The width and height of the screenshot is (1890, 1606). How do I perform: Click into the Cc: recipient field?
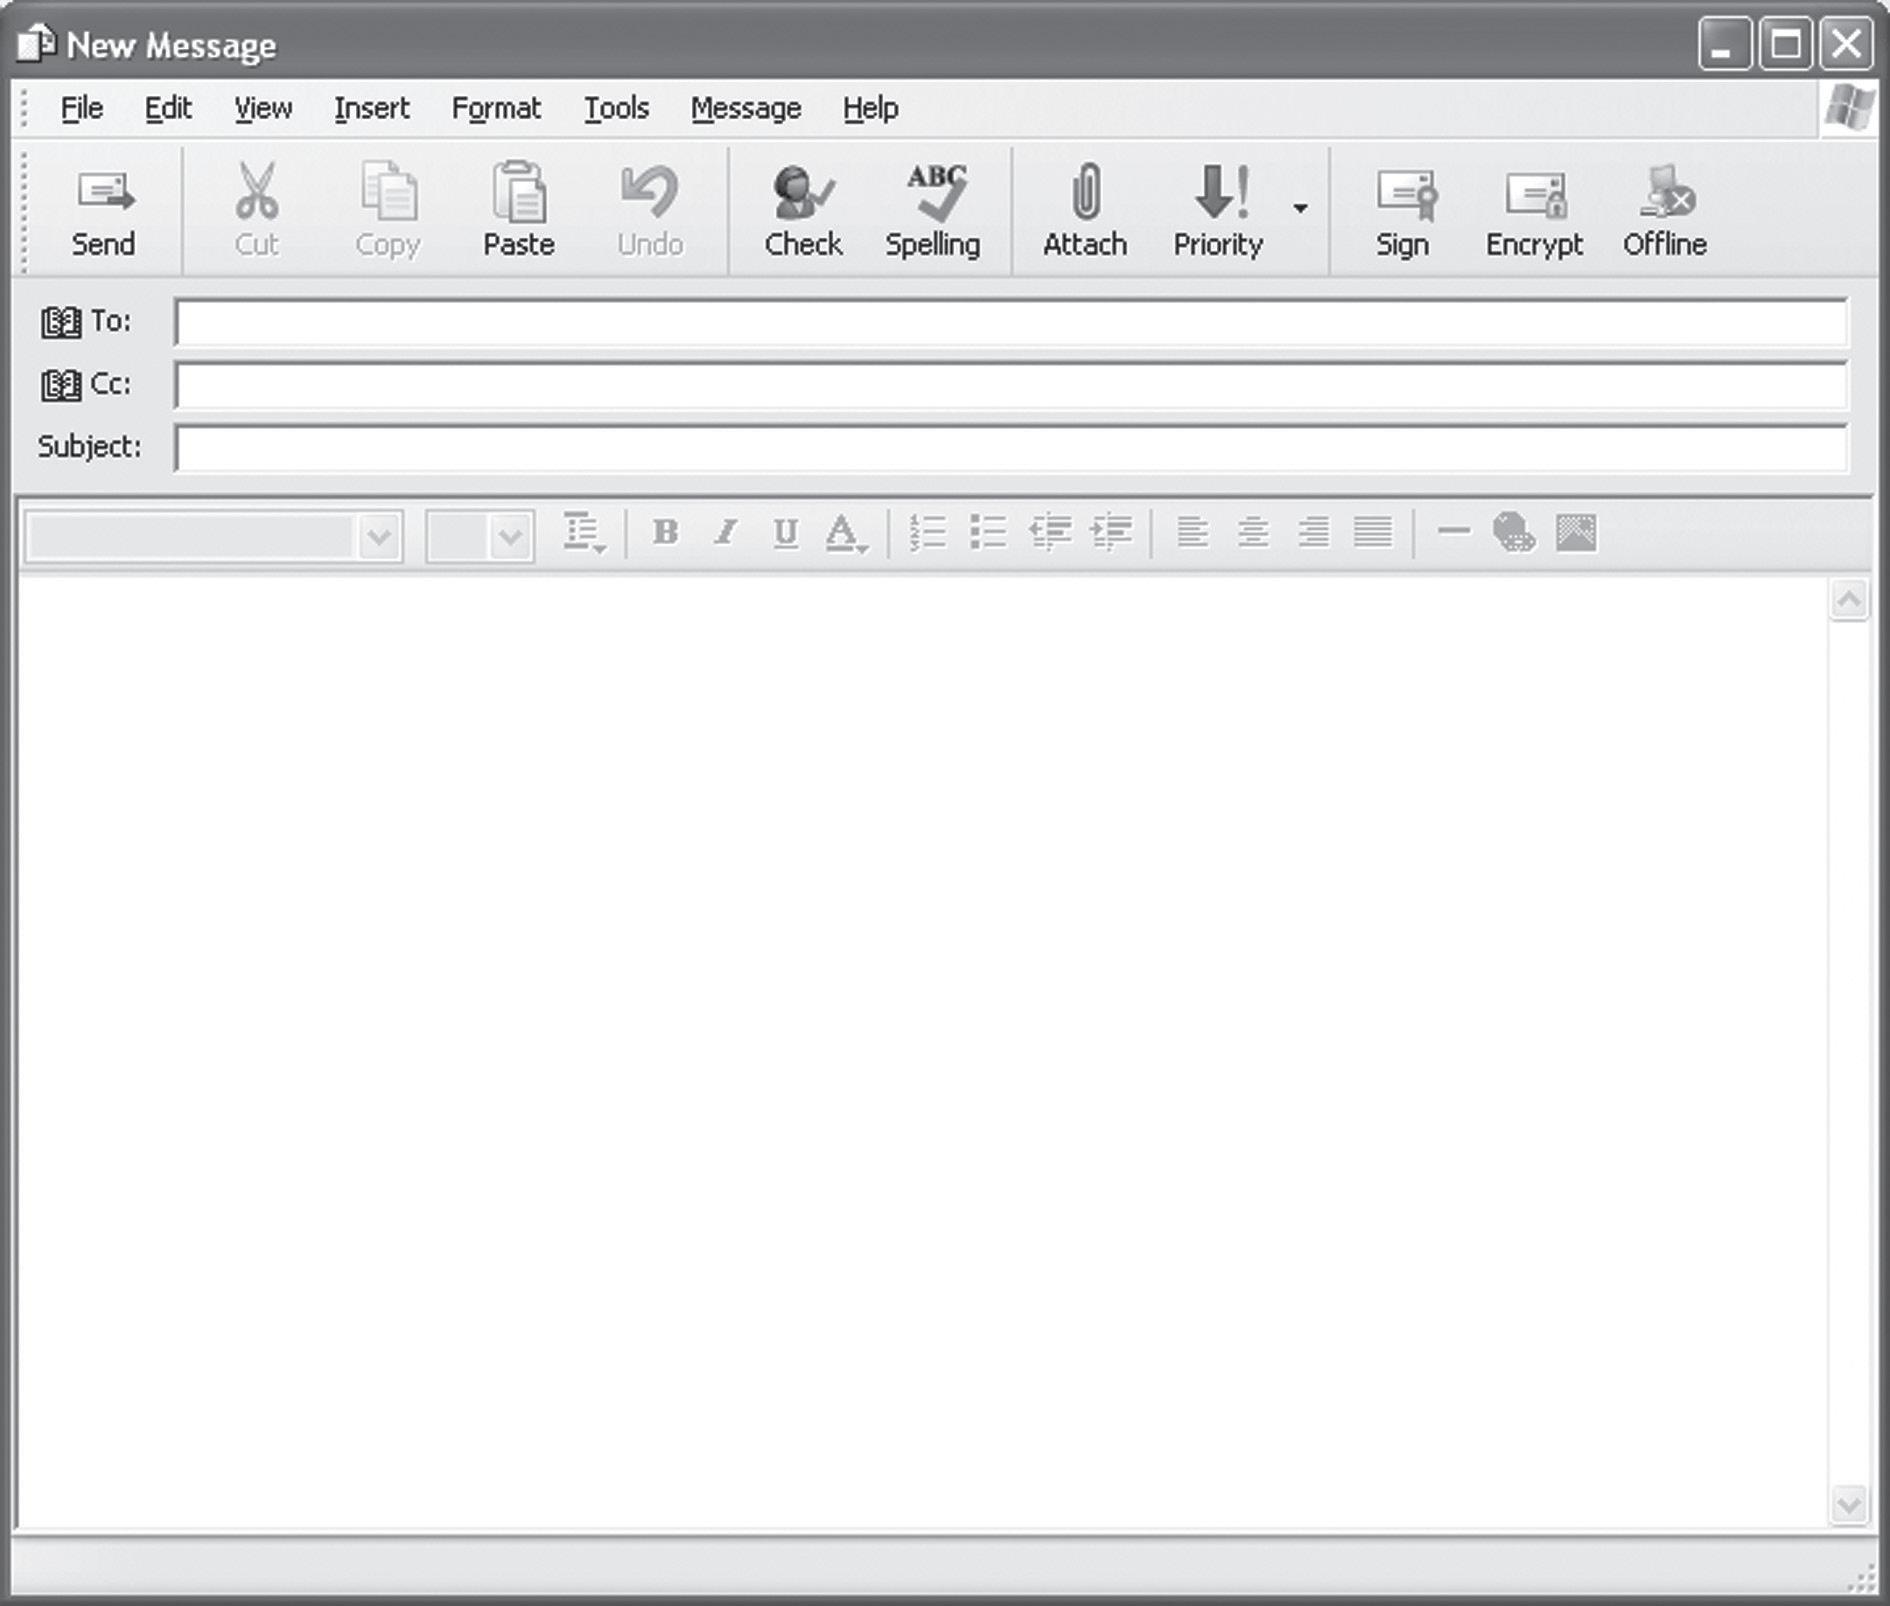pos(1011,385)
